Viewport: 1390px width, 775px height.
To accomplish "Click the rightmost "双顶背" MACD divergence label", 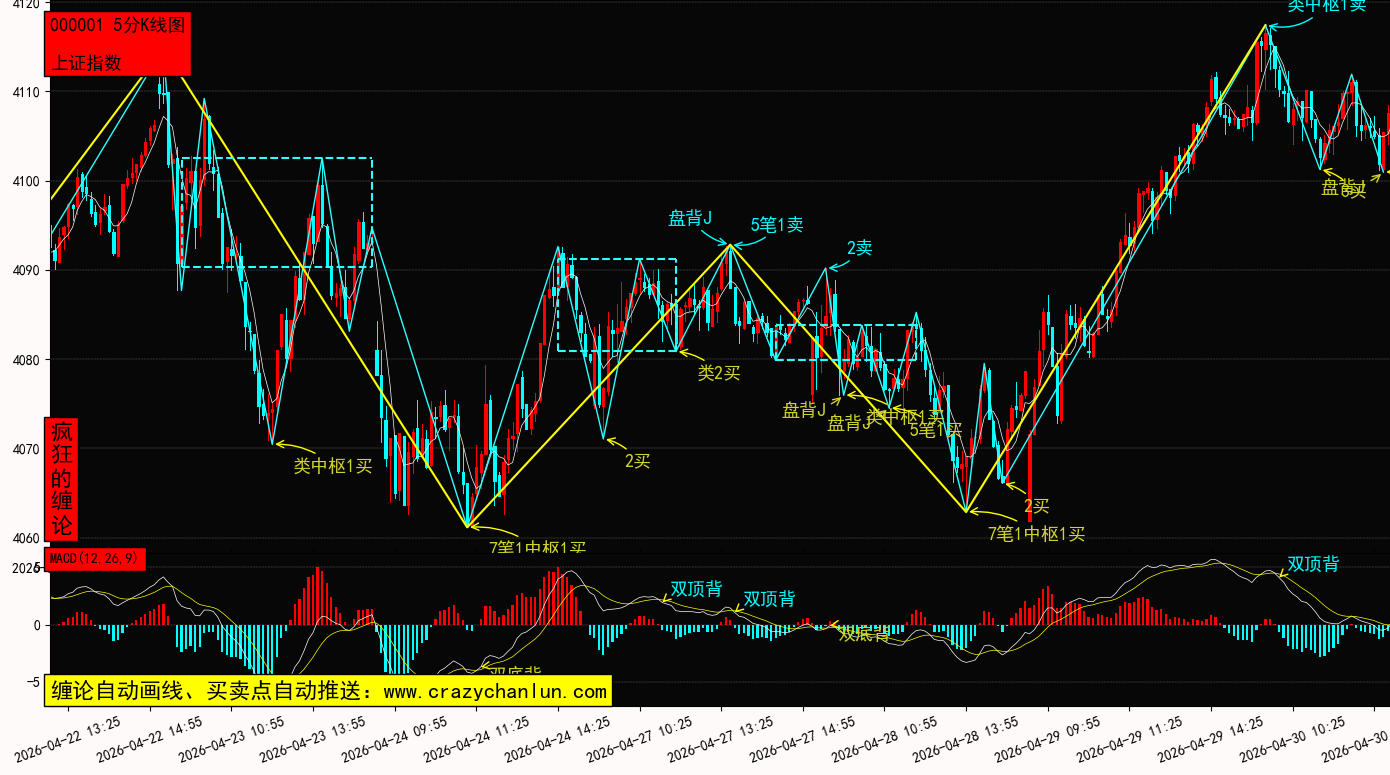I will tap(1313, 564).
